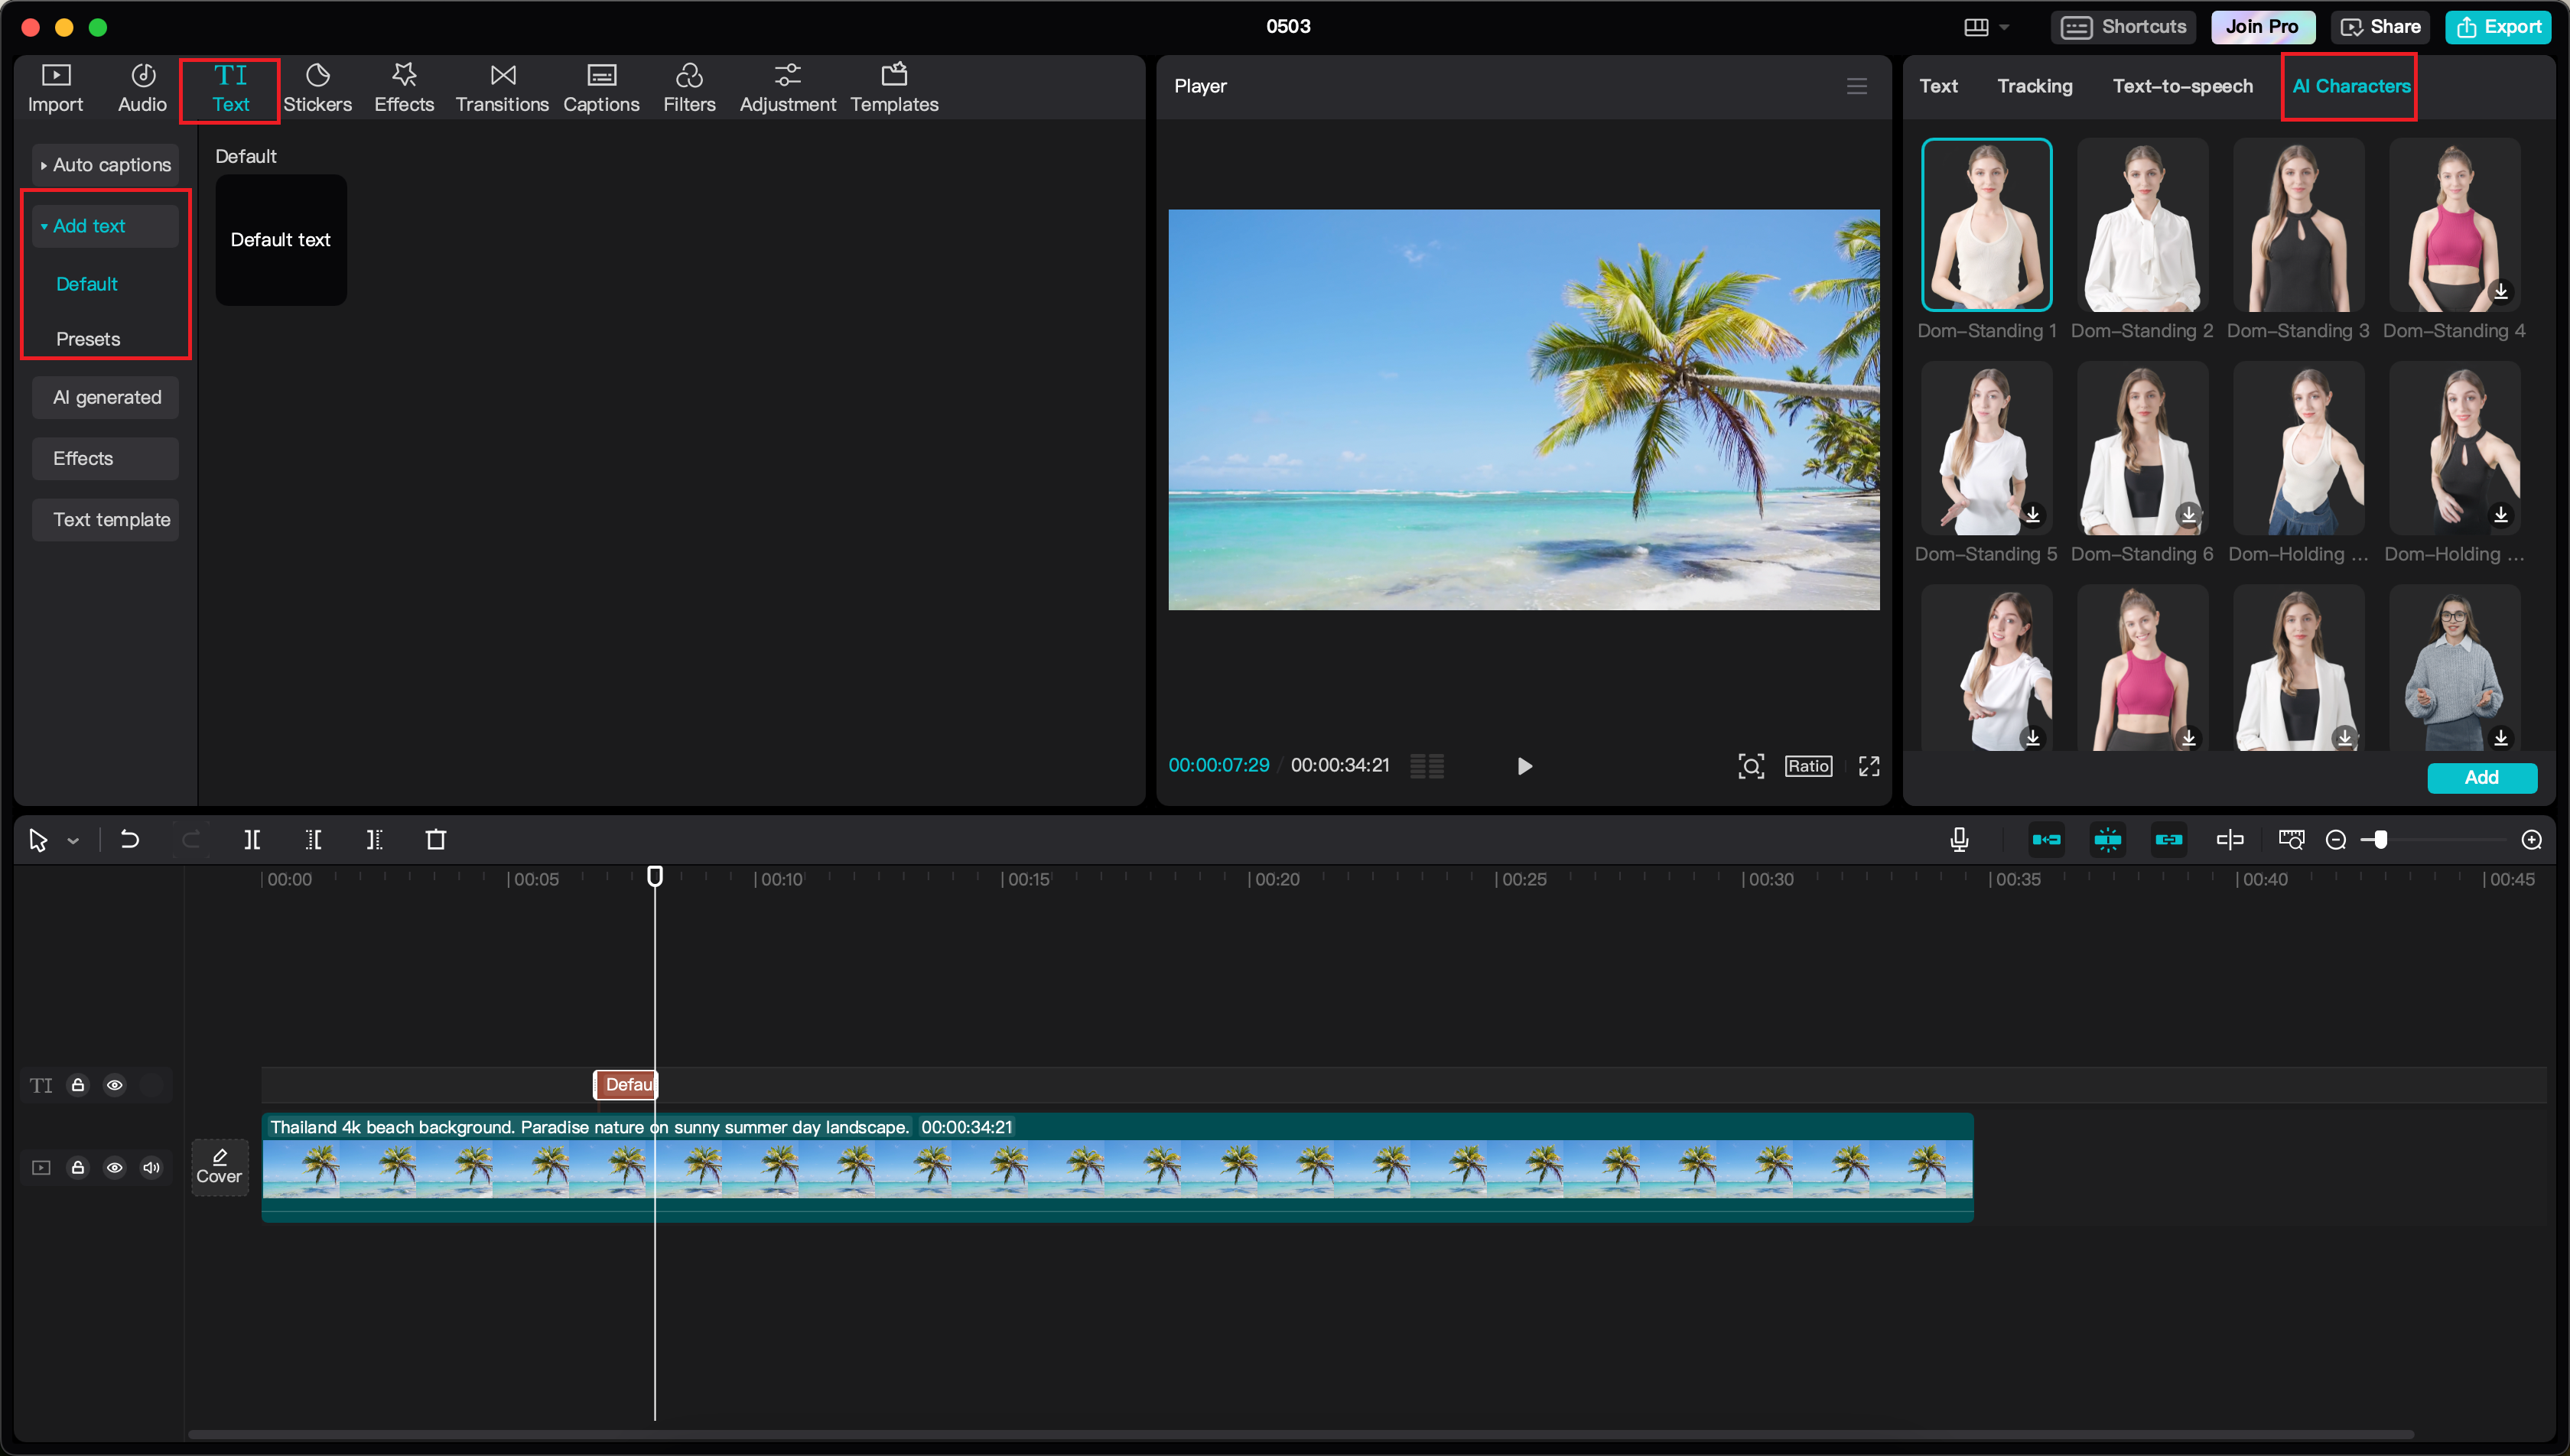This screenshot has height=1456, width=2570.
Task: Lock the main video track
Action: 78,1167
